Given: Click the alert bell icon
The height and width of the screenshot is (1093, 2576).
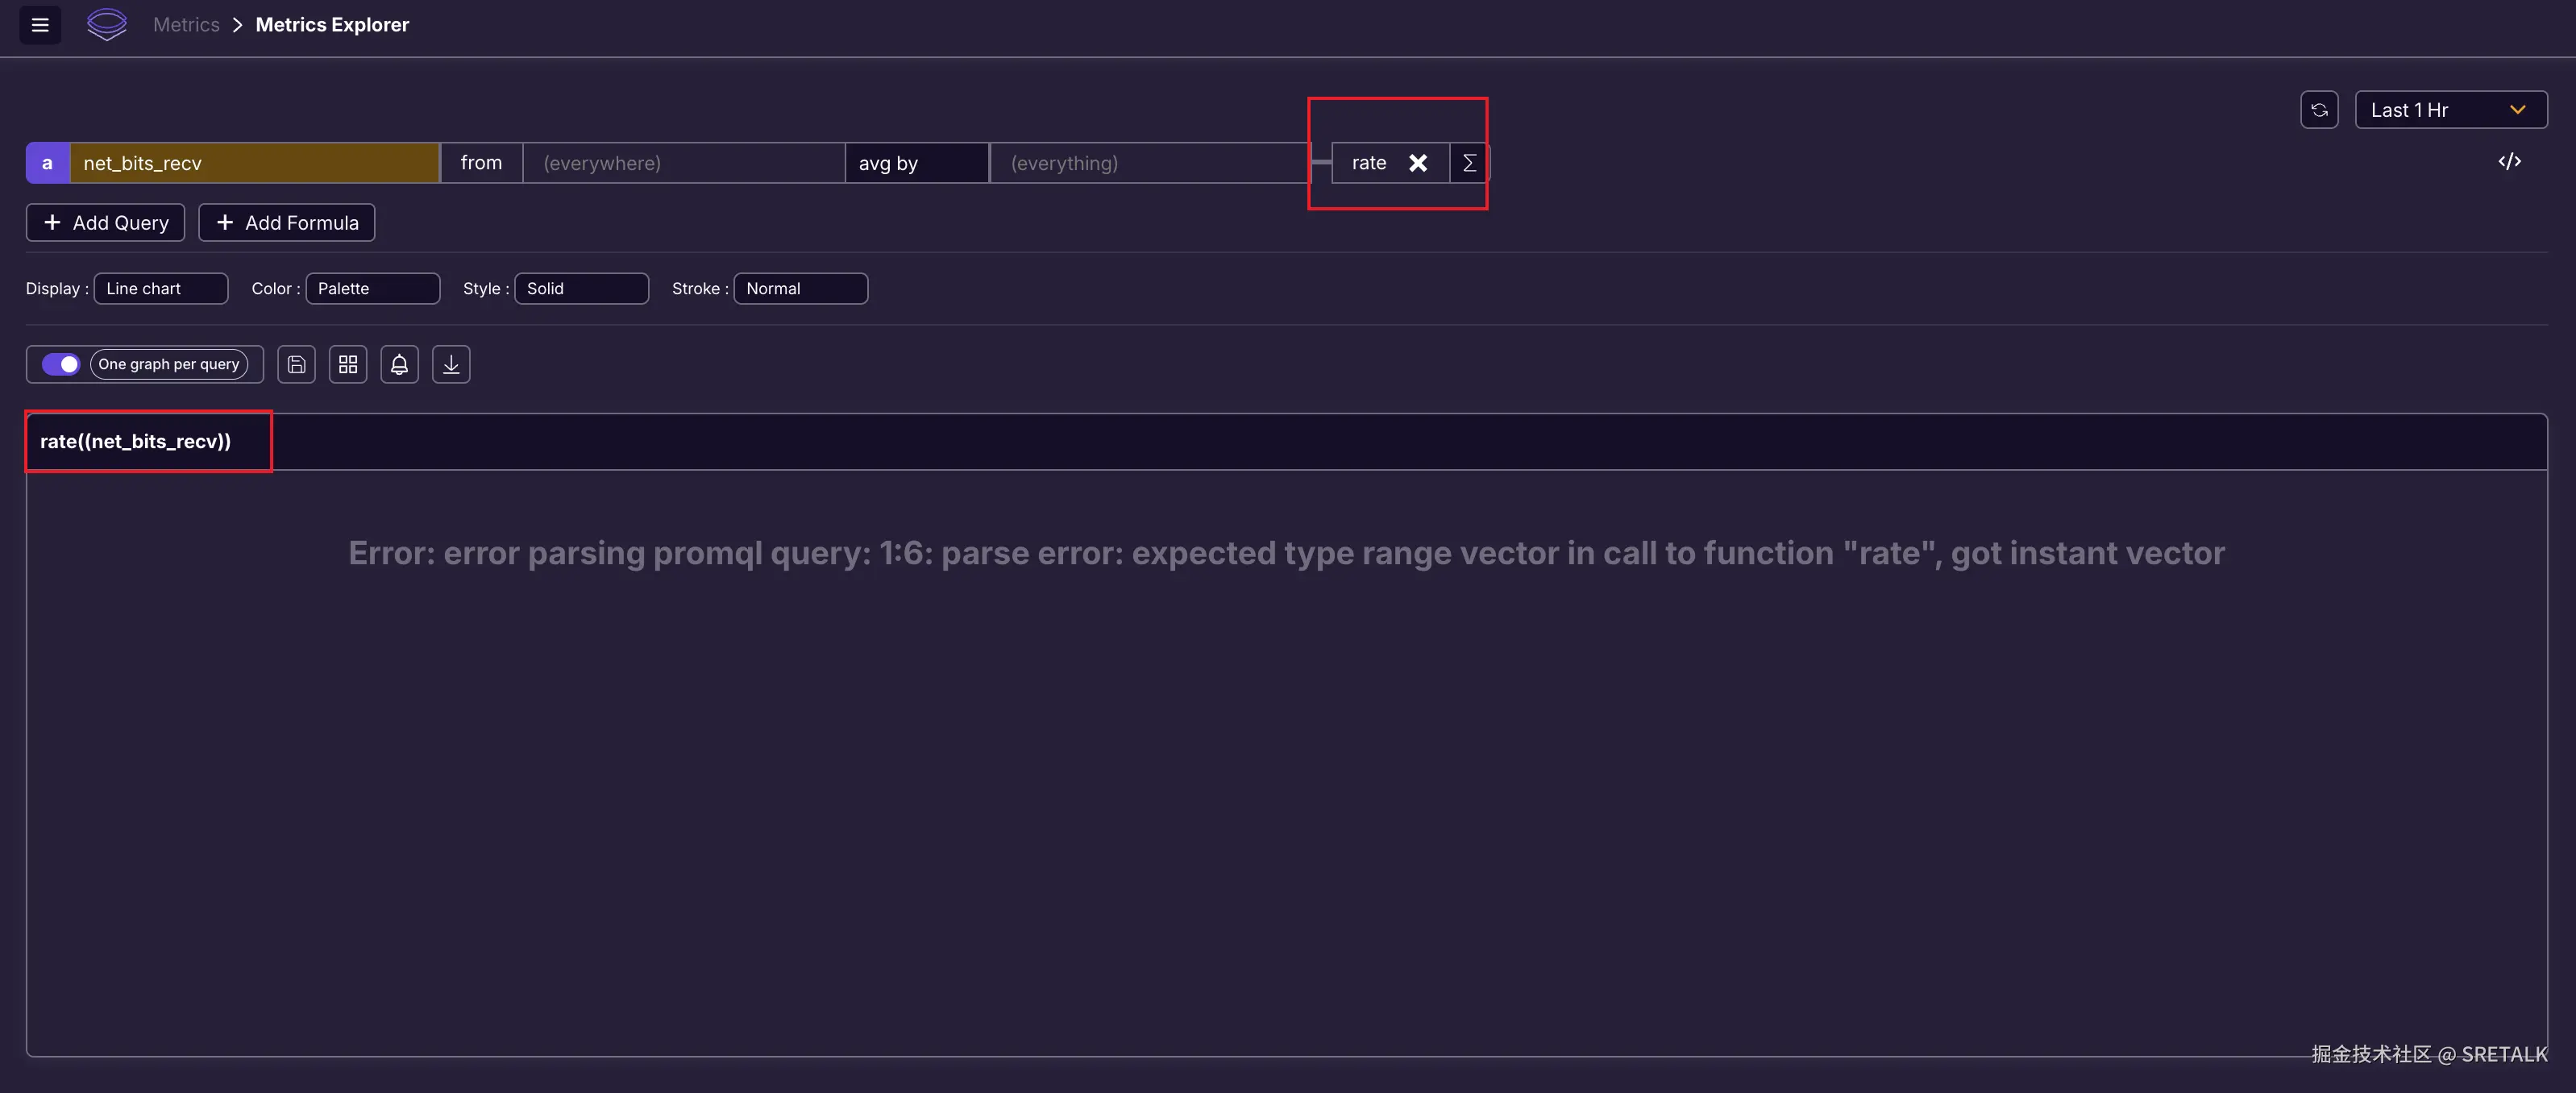Looking at the screenshot, I should tap(399, 364).
